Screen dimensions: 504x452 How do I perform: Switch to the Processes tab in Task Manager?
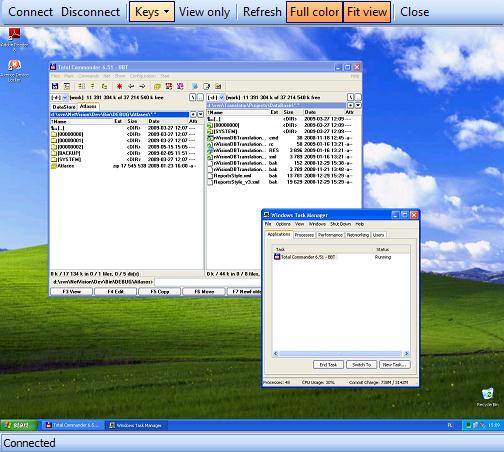(x=304, y=235)
